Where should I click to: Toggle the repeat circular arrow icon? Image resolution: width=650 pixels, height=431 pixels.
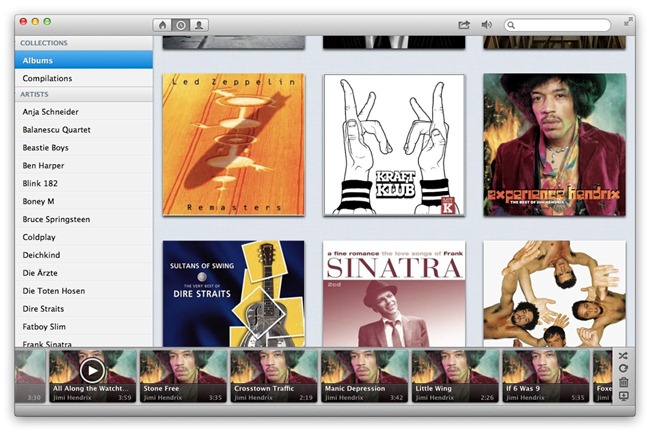pyautogui.click(x=623, y=368)
